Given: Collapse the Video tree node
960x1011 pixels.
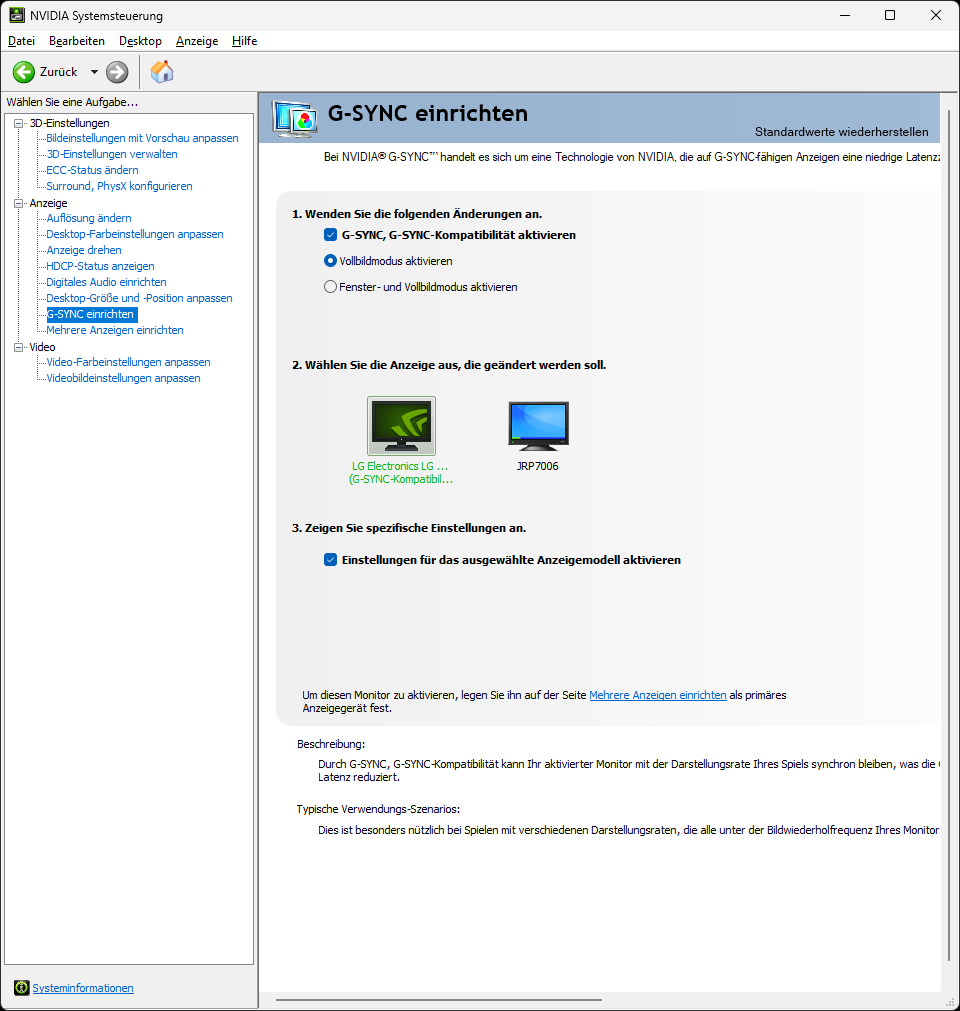Looking at the screenshot, I should tap(19, 347).
